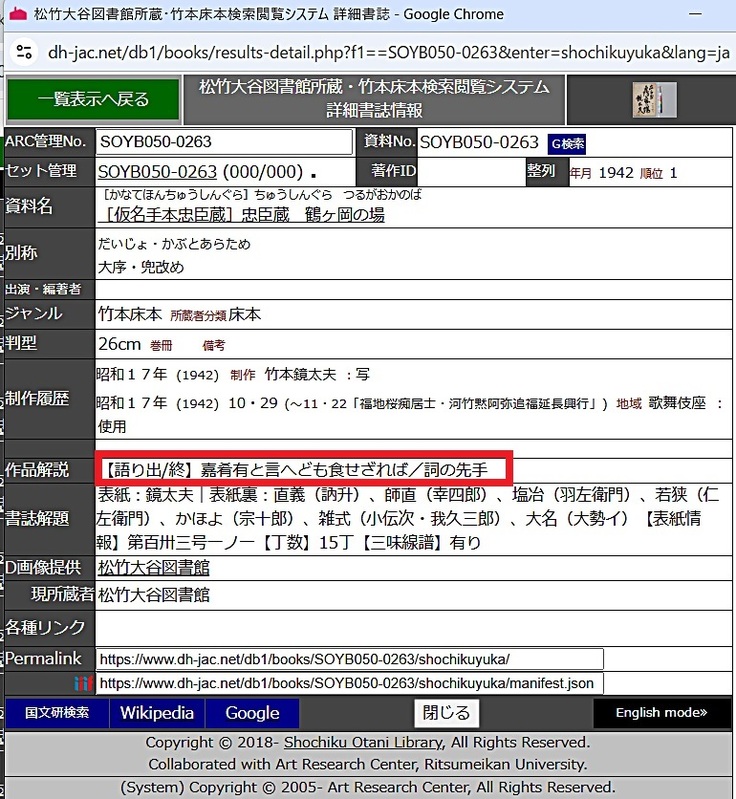The height and width of the screenshot is (799, 736).
Task: Click the 松竹大谷図書館 image provider link
Action: tap(153, 568)
